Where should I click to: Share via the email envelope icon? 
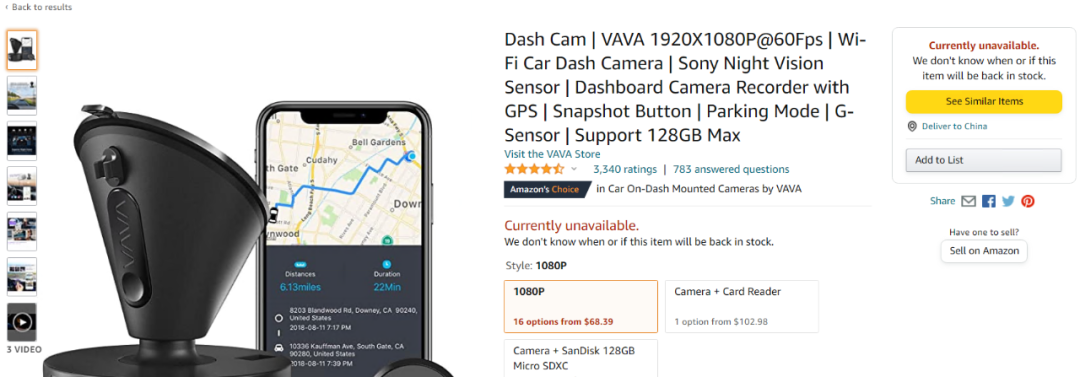[x=968, y=201]
